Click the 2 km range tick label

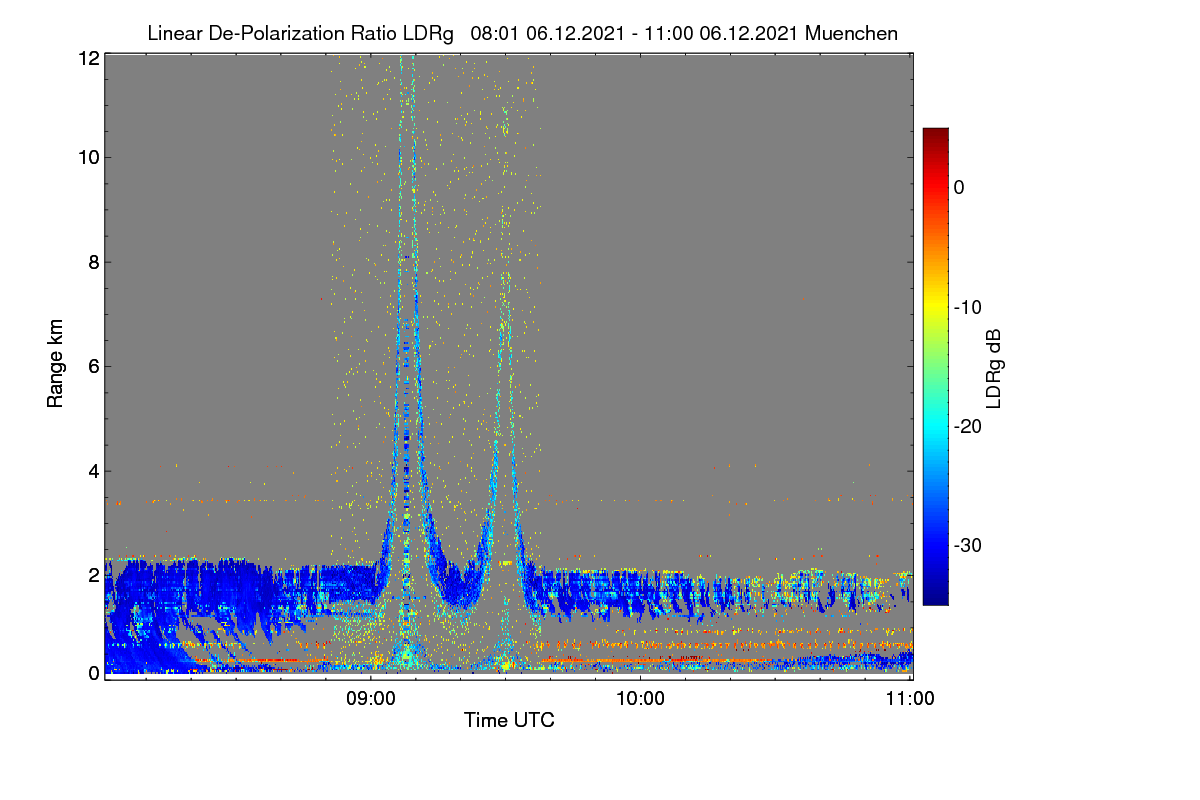(x=94, y=574)
